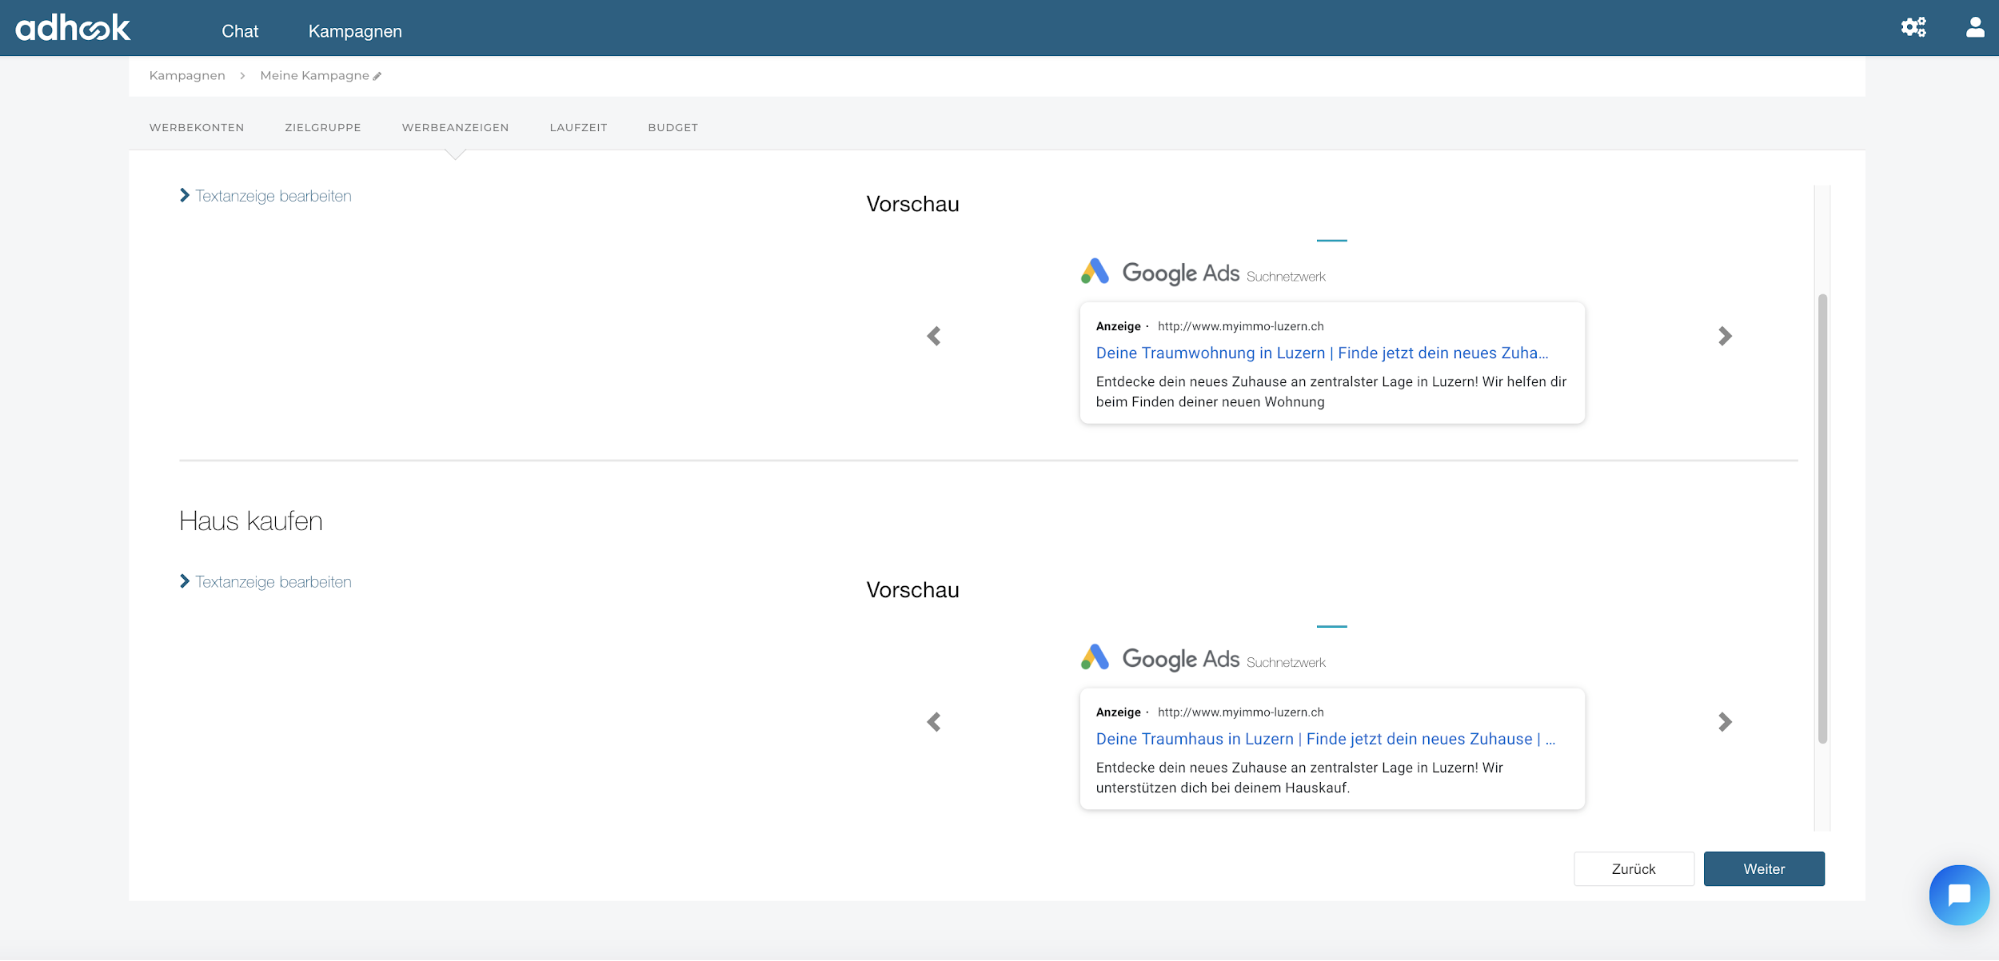Click Meine Kampagne breadcrumb
Viewport: 1999px width, 961px height.
(314, 76)
